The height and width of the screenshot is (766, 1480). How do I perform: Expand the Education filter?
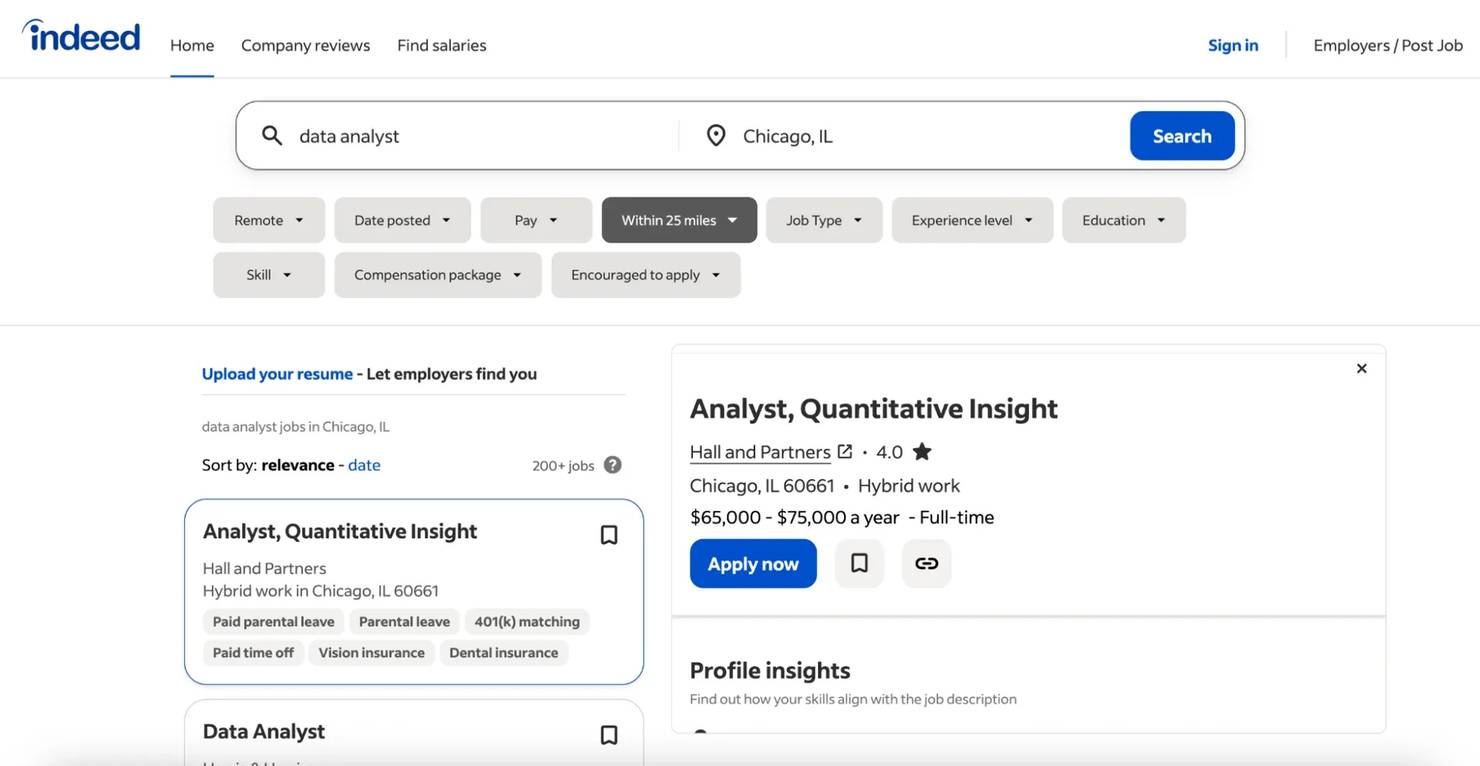(1124, 220)
